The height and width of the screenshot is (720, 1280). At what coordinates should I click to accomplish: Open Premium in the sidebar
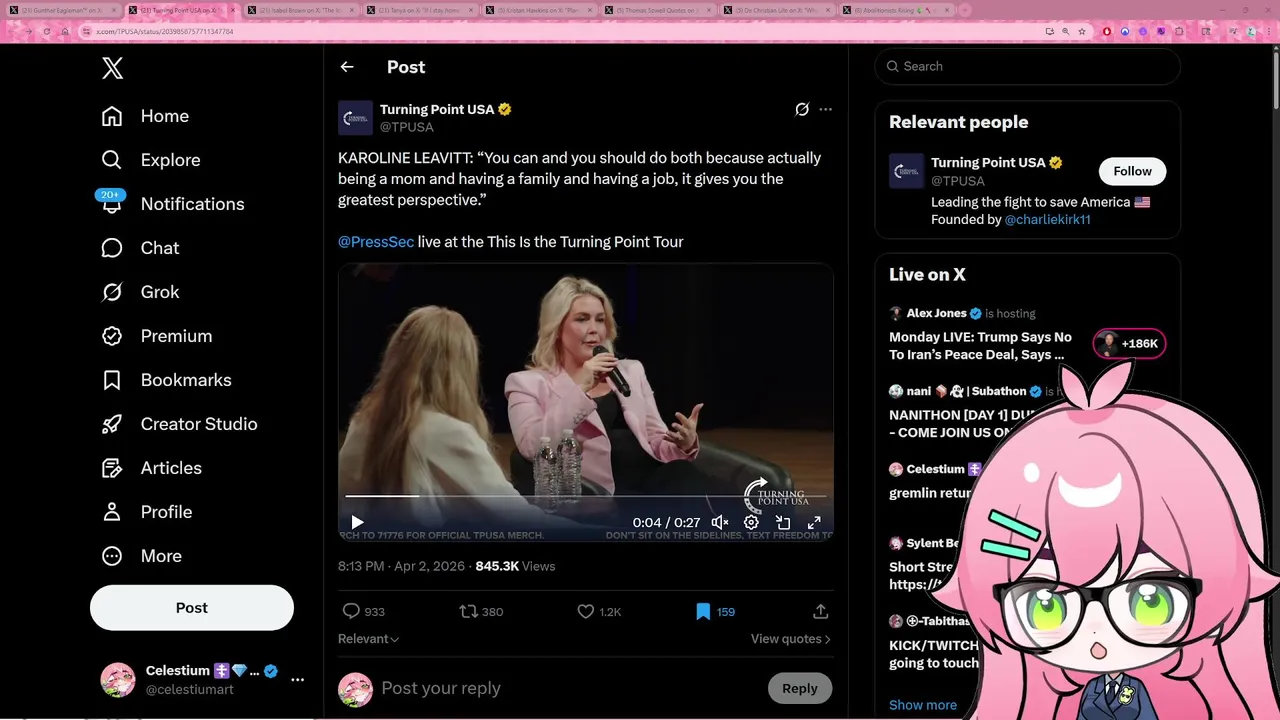click(156, 336)
